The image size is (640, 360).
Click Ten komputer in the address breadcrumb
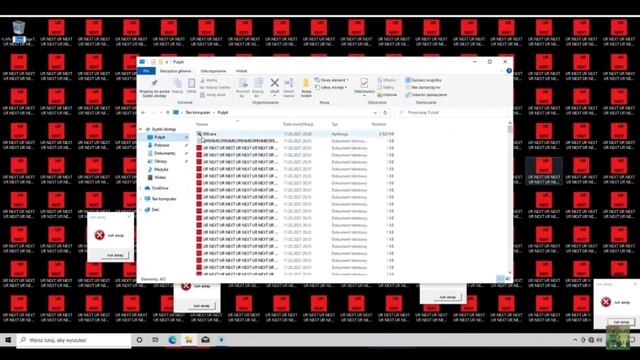point(198,112)
